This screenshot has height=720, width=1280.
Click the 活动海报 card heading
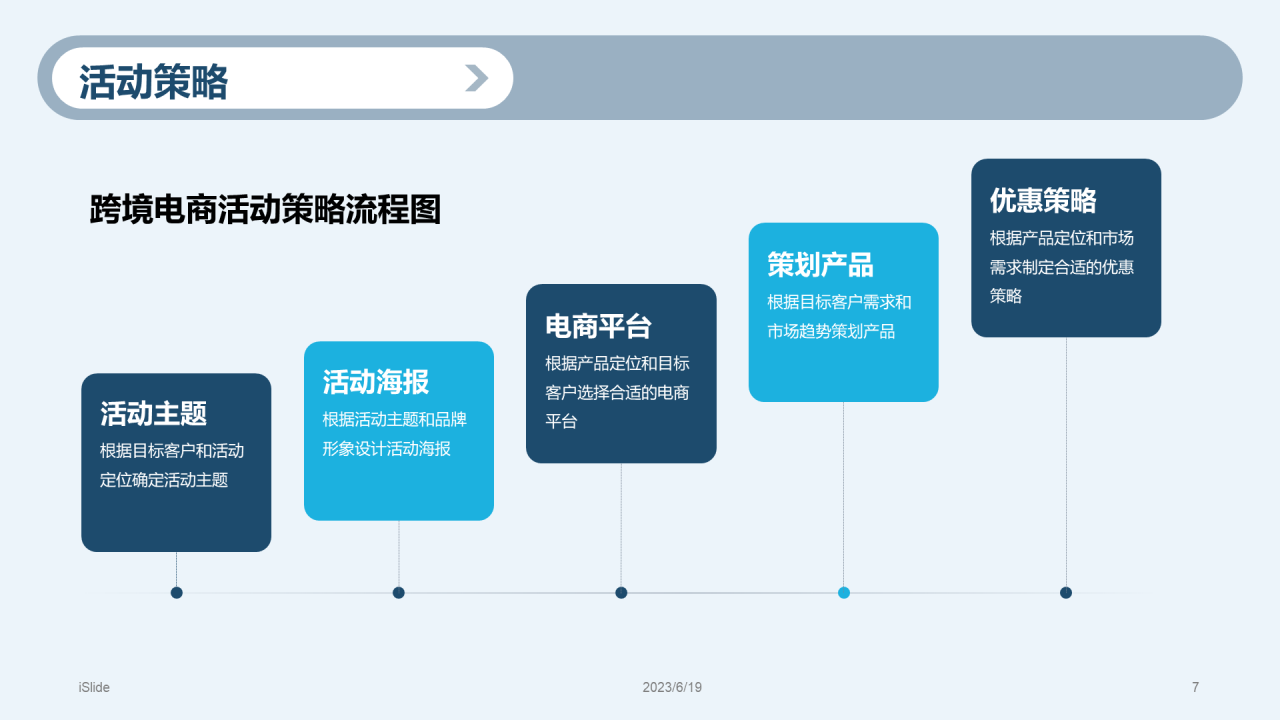pyautogui.click(x=376, y=381)
